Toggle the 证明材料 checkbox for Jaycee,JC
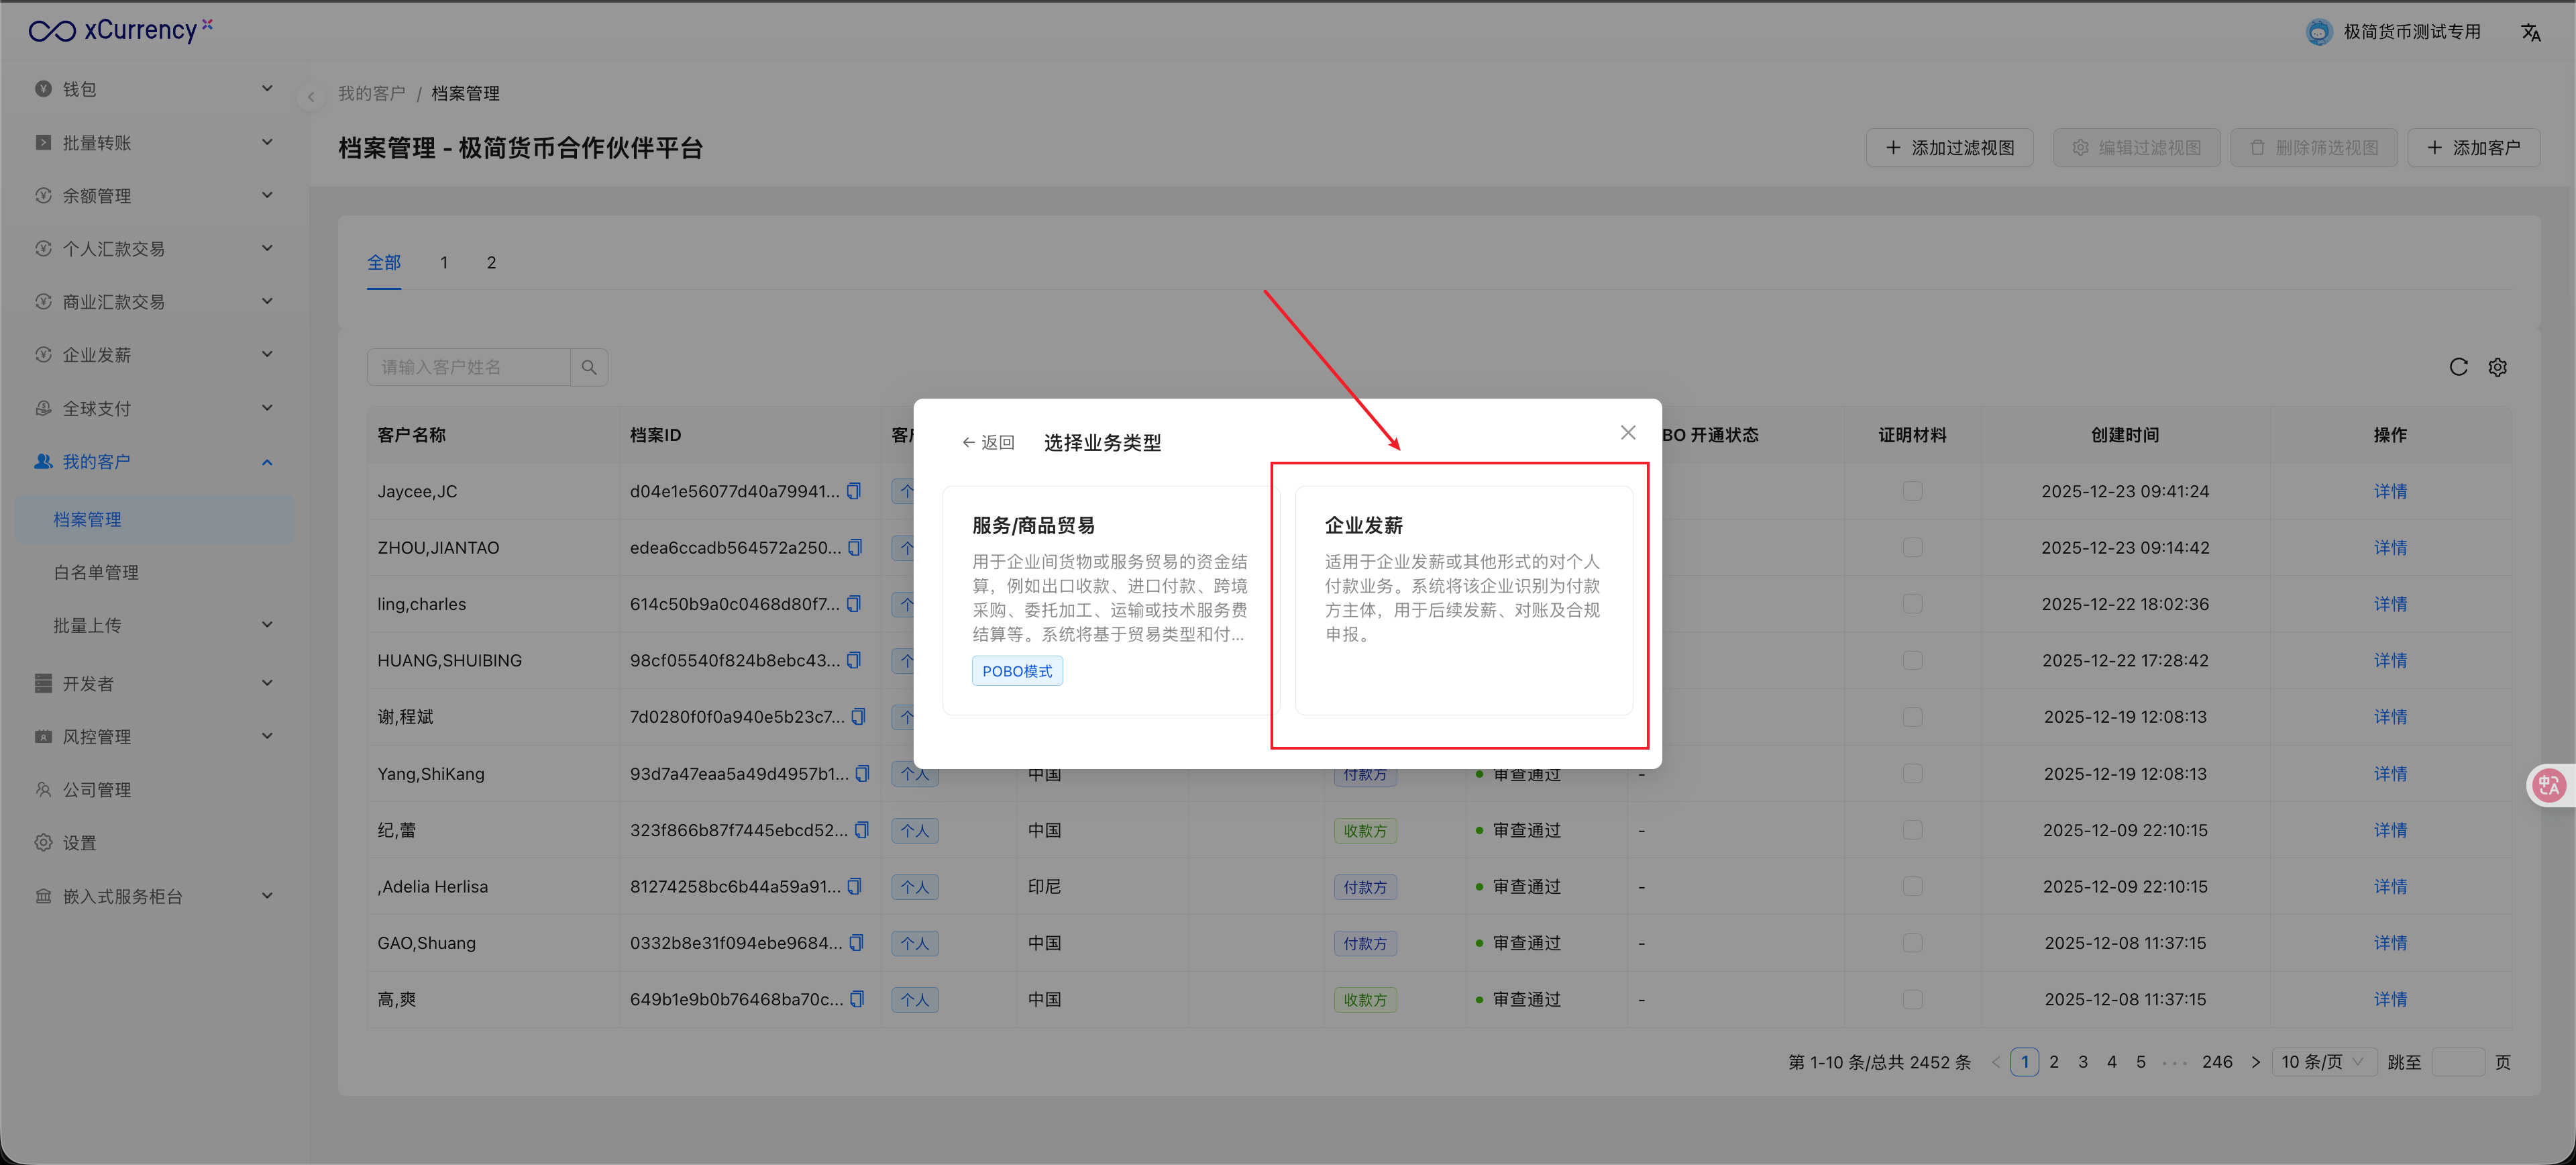Viewport: 2576px width, 1165px height. 1912,491
